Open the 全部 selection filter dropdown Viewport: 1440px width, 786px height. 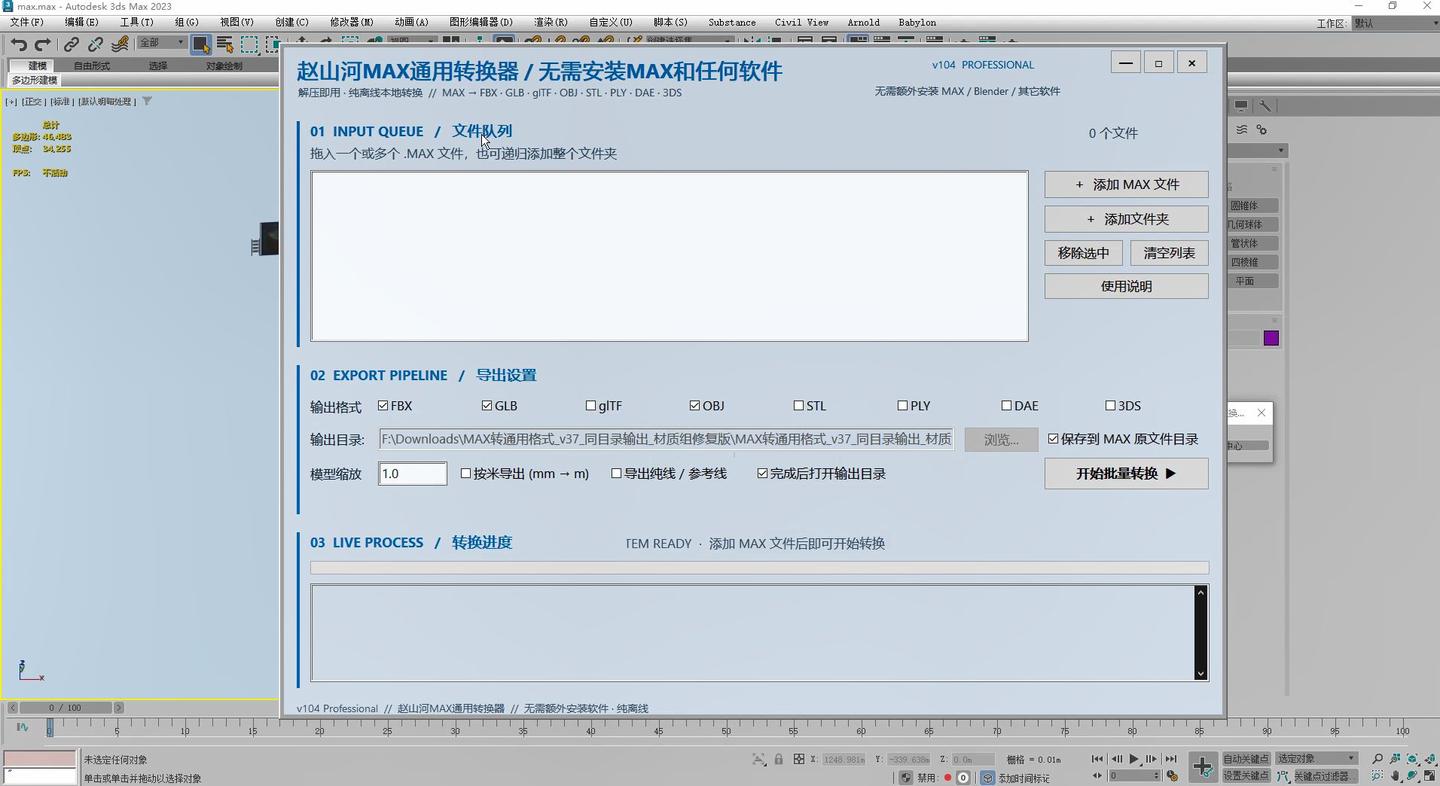(161, 43)
